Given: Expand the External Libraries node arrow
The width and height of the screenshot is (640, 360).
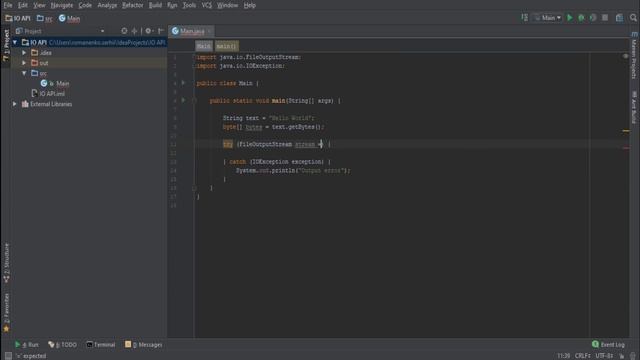Looking at the screenshot, I should (x=15, y=104).
